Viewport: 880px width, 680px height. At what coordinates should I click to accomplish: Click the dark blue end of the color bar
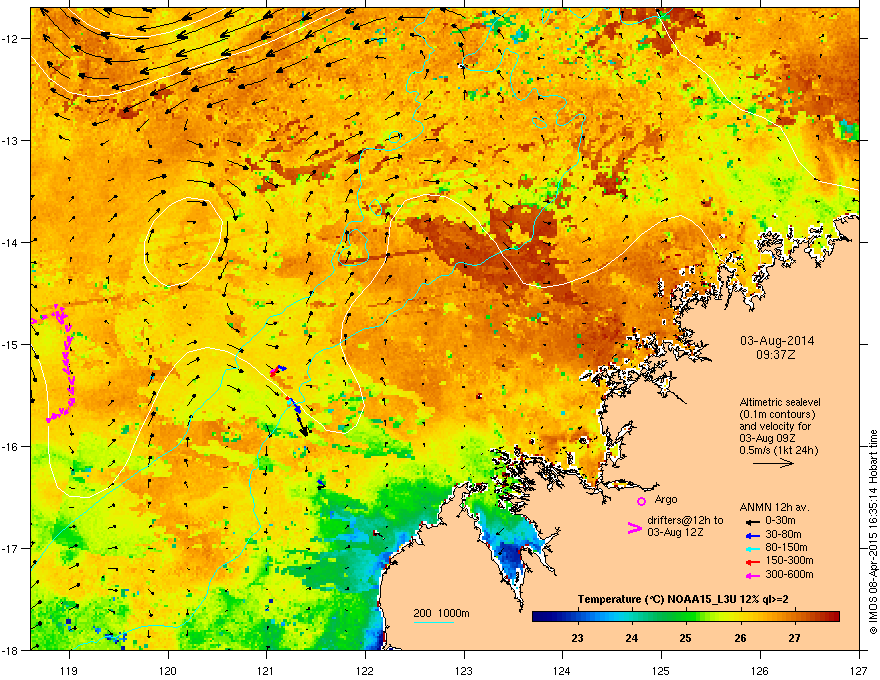[537, 617]
